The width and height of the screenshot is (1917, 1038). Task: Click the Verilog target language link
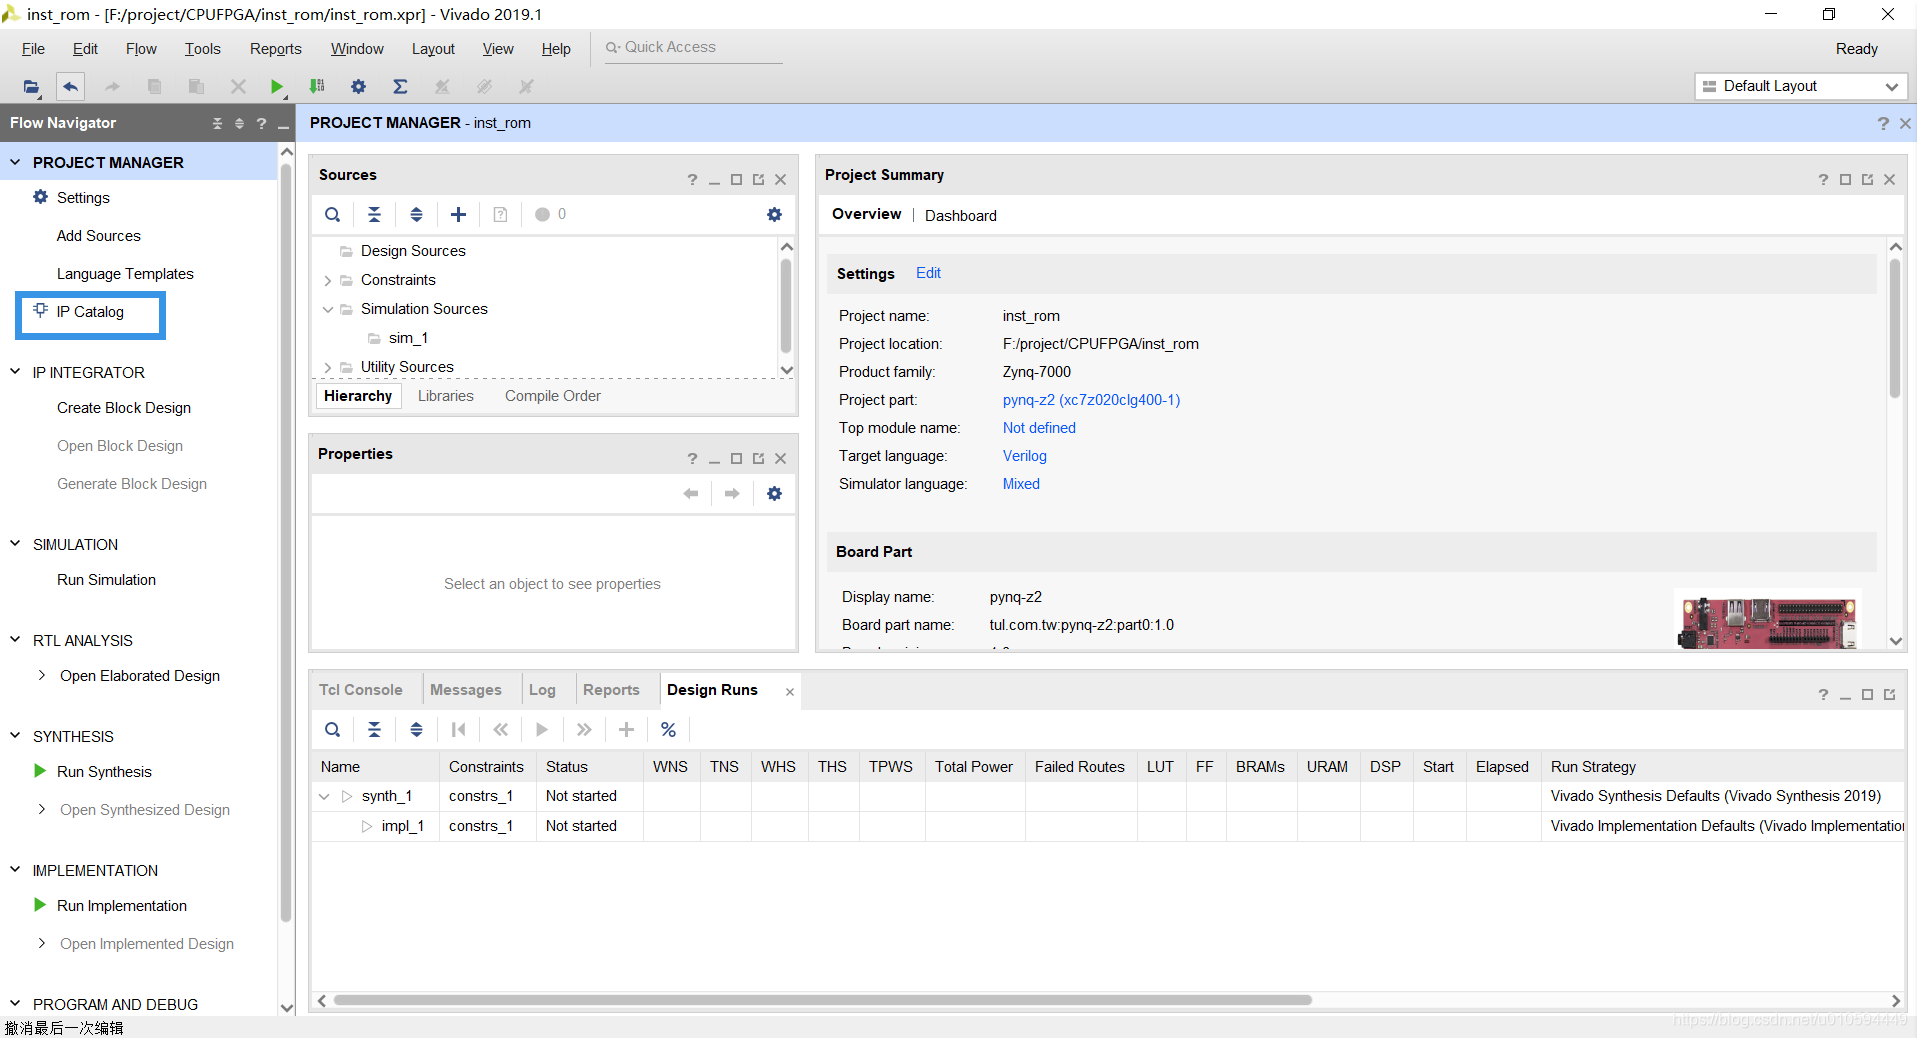point(1024,456)
